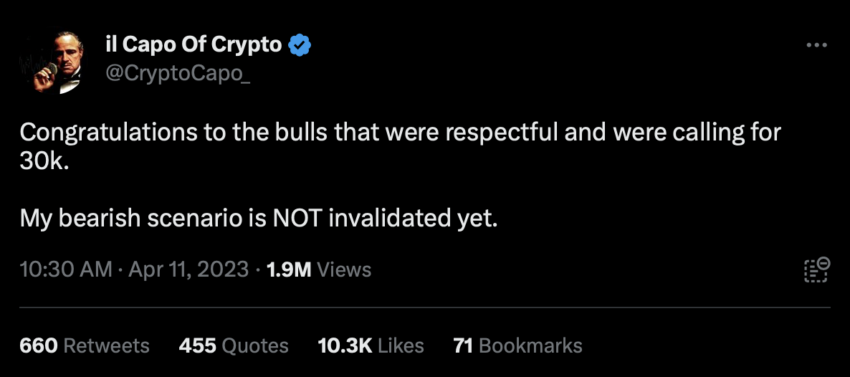Screen dimensions: 850x377
Task: Show the 660 Retweets list
Action: pyautogui.click(x=84, y=346)
